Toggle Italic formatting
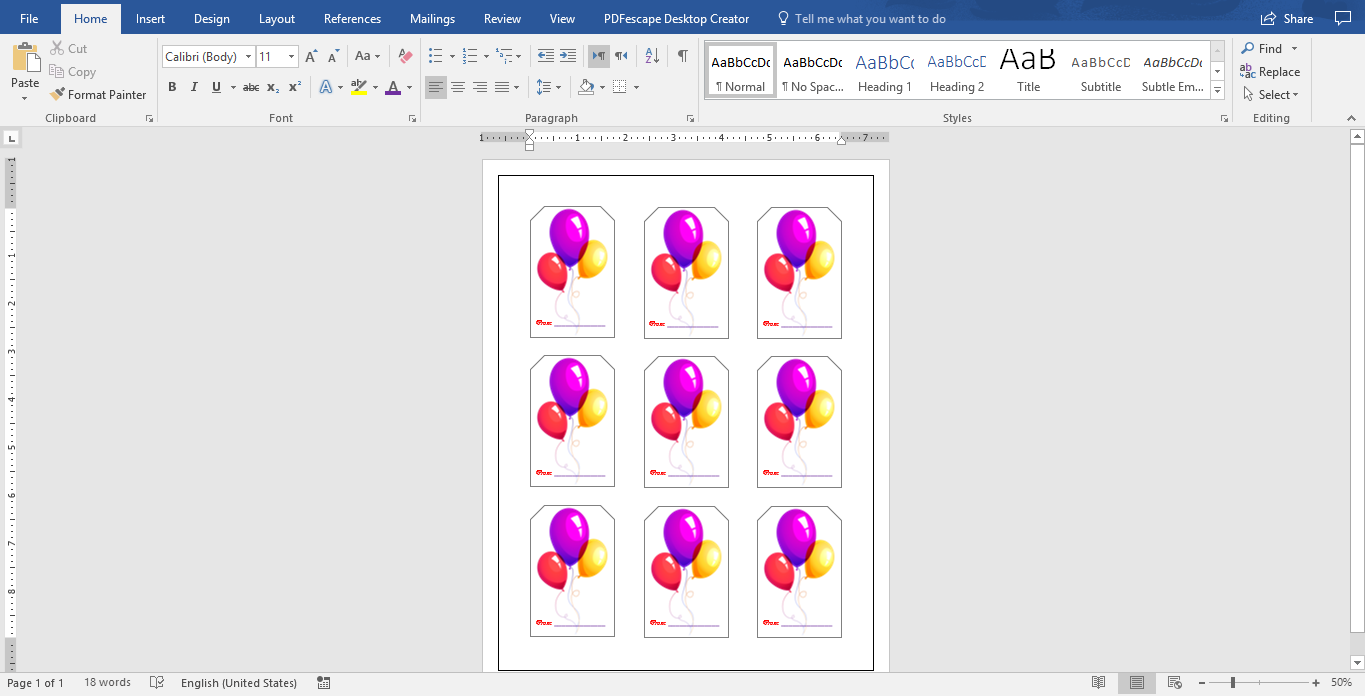The height and width of the screenshot is (696, 1365). [194, 87]
